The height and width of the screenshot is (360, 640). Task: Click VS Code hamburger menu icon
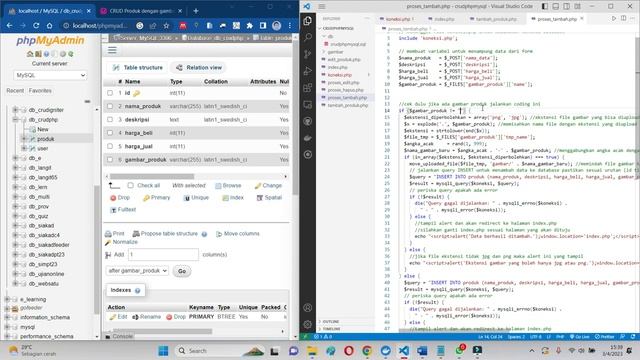coord(322,6)
